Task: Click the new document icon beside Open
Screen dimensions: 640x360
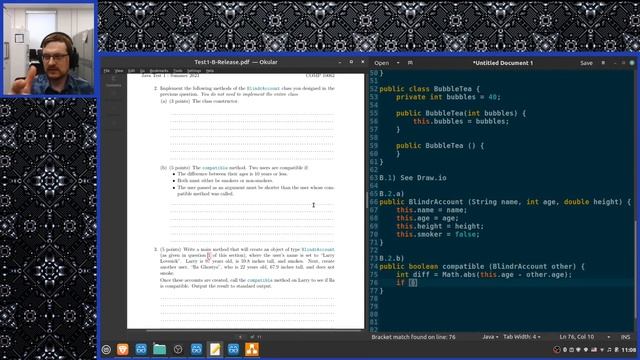Action: (410, 63)
